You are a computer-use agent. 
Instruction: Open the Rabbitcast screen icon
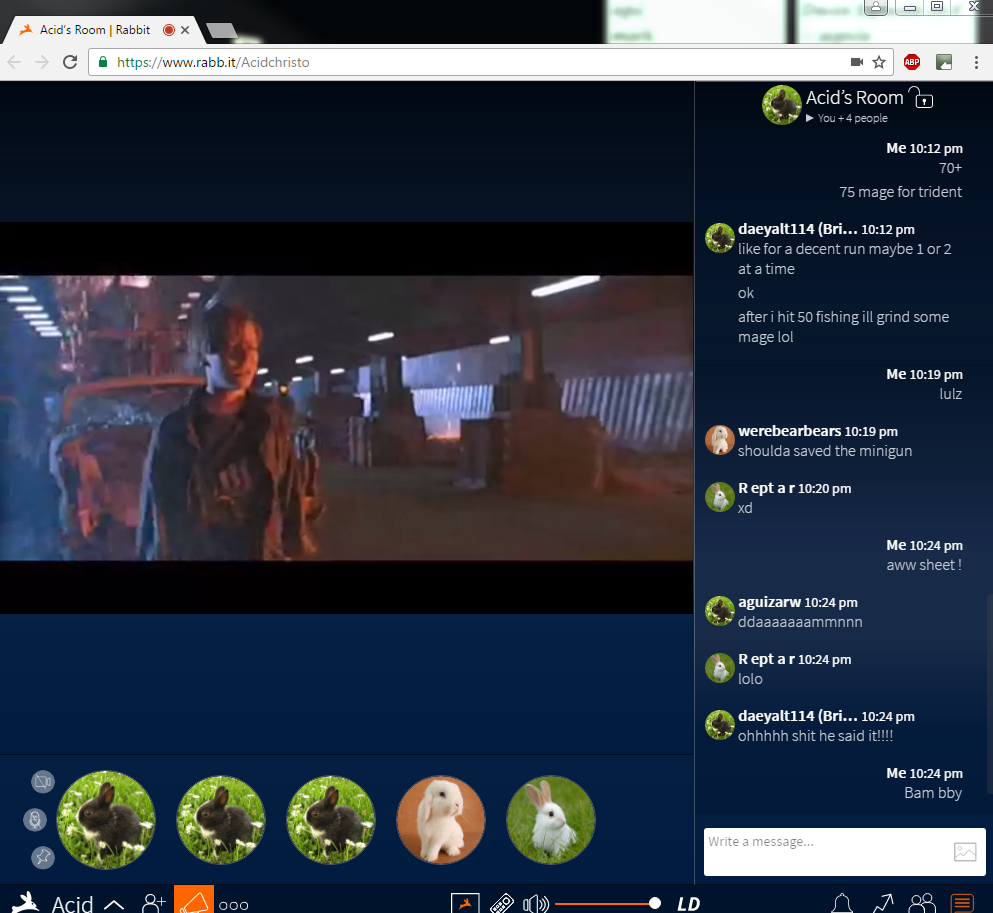point(465,903)
